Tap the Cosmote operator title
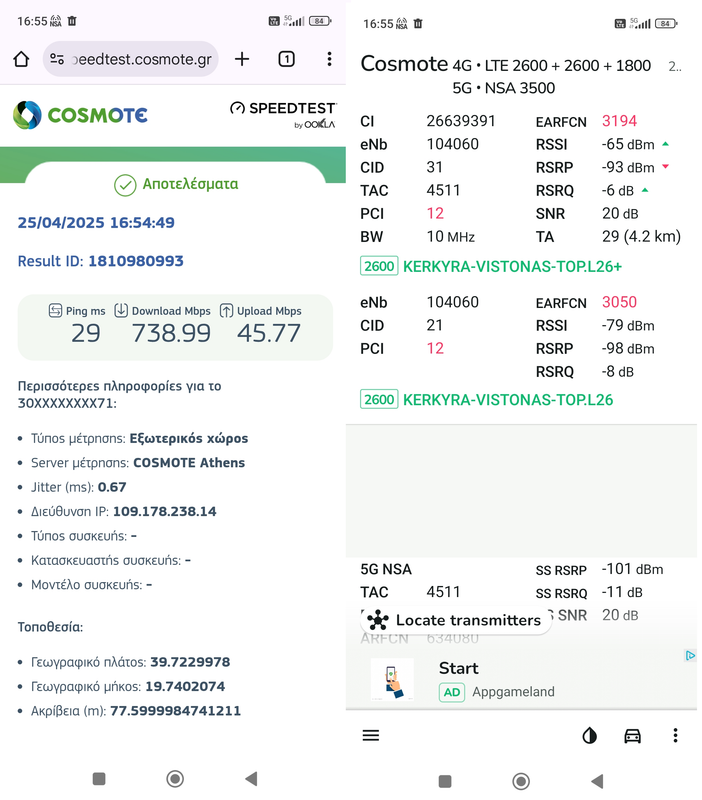 (404, 64)
